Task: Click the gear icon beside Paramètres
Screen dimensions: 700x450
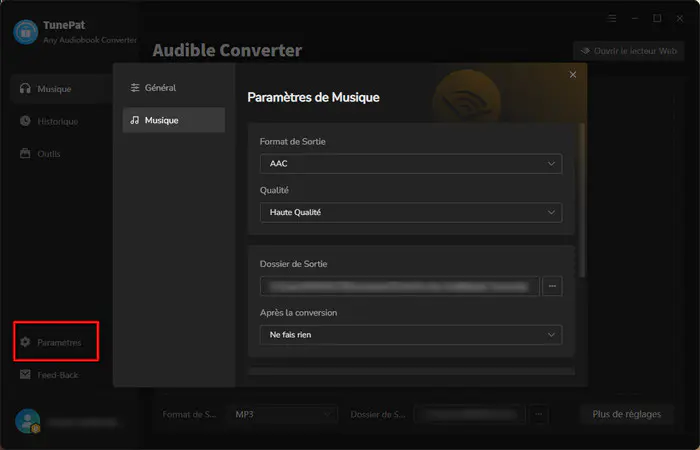Action: tap(25, 342)
